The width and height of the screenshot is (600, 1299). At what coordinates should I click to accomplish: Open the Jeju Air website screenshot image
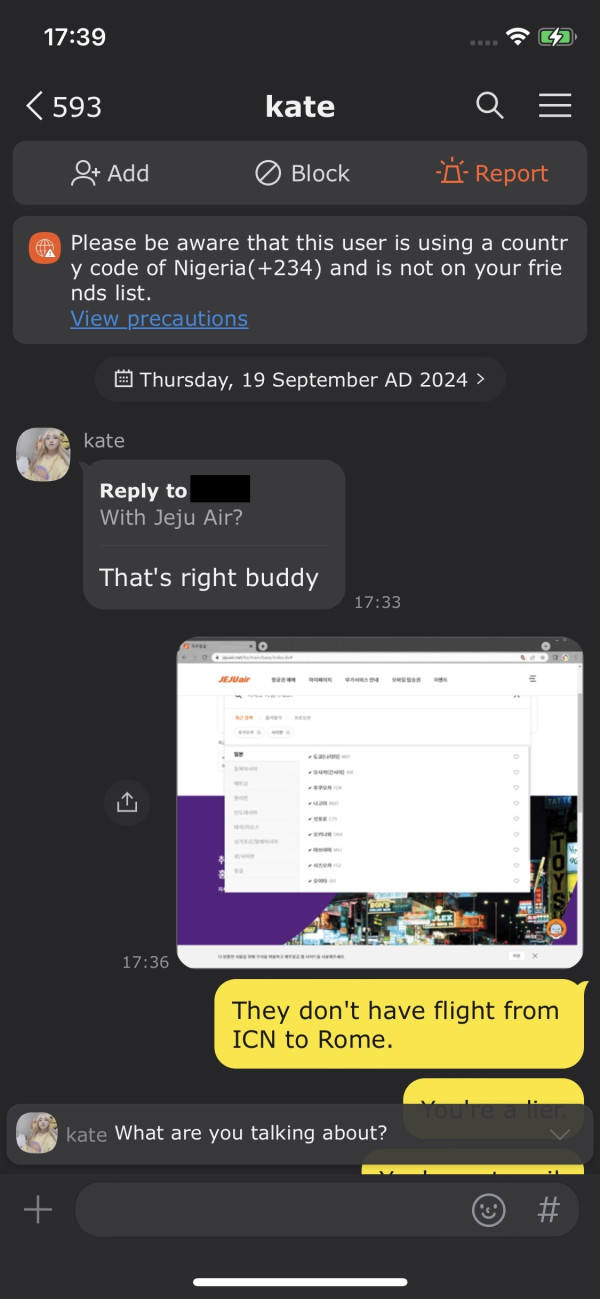379,802
